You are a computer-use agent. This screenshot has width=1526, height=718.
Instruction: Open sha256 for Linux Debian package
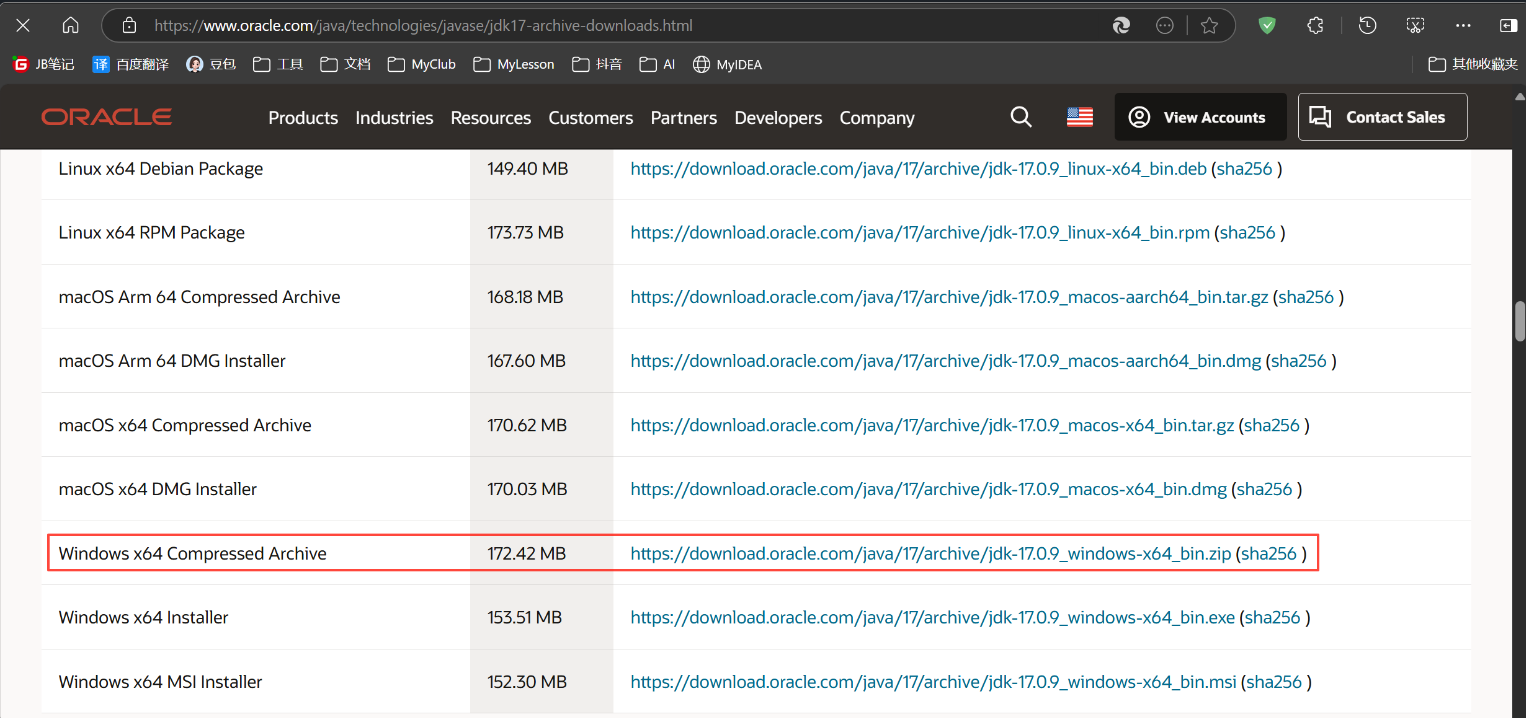click(1245, 169)
